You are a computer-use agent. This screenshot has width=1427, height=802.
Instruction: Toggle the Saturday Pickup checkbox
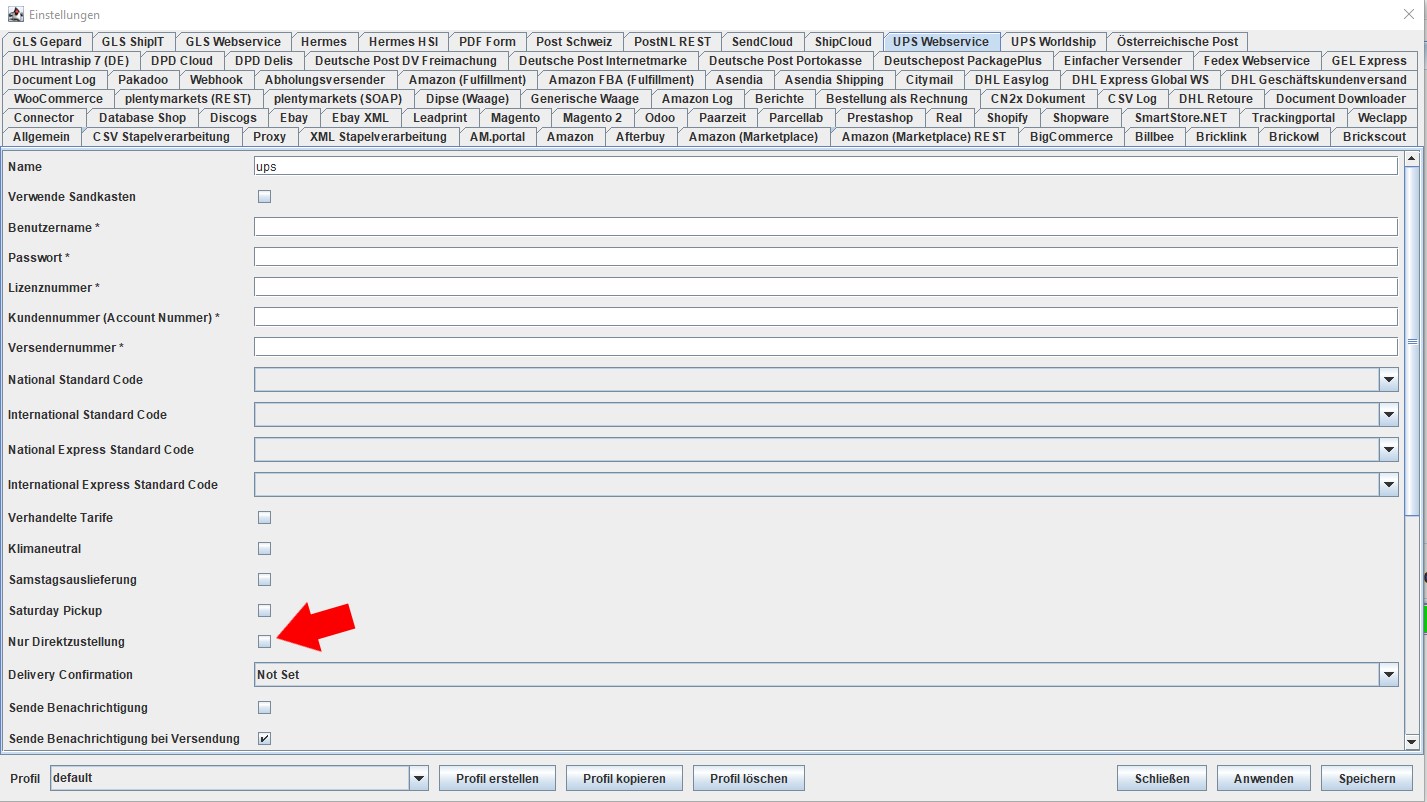point(265,611)
